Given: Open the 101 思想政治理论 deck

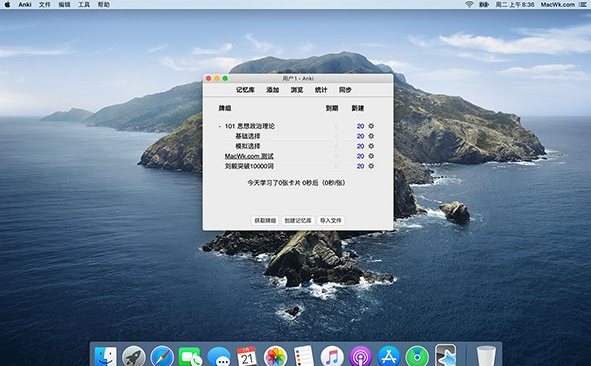Looking at the screenshot, I should (250, 126).
